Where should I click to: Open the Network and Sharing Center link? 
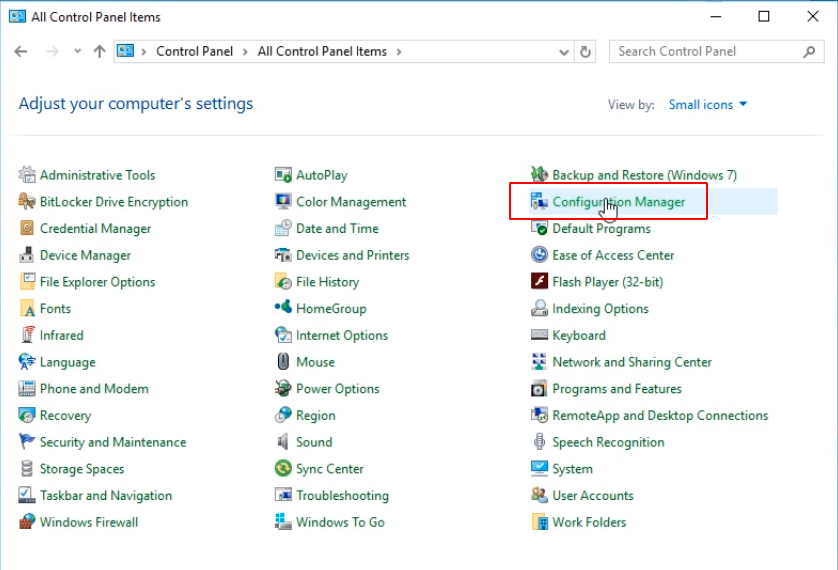[x=632, y=362]
